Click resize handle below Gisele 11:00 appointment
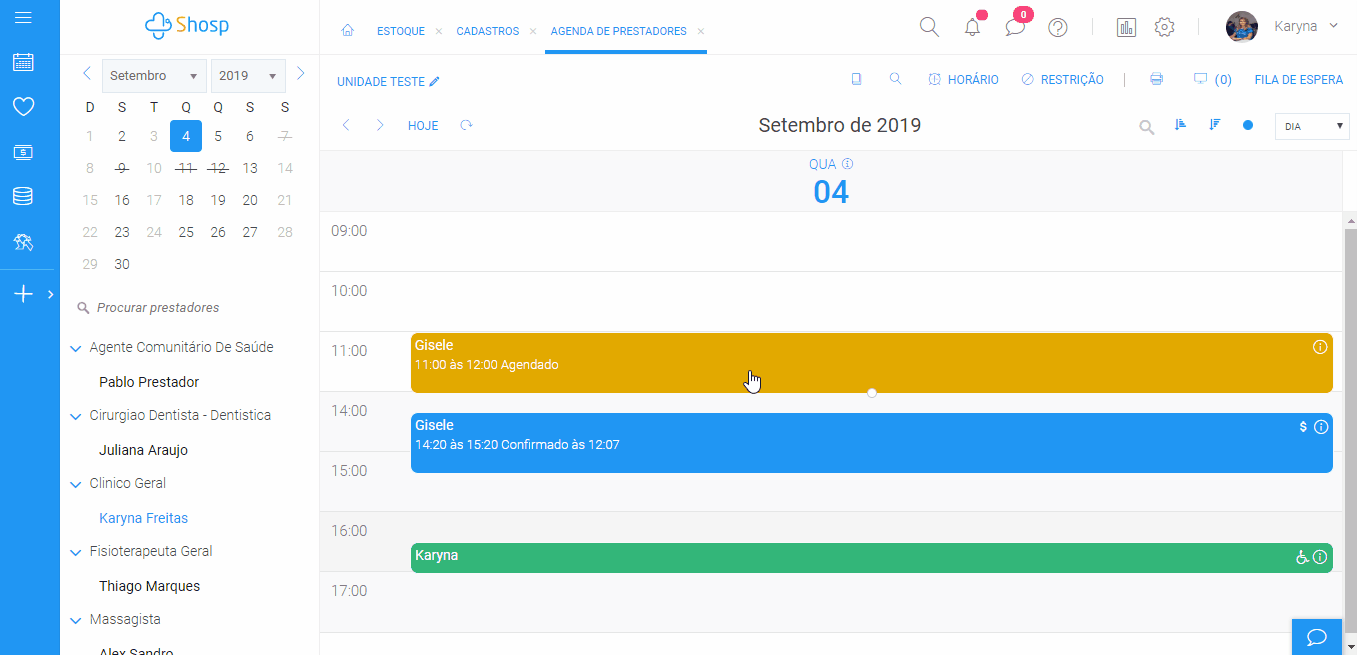1357x655 pixels. pos(872,393)
